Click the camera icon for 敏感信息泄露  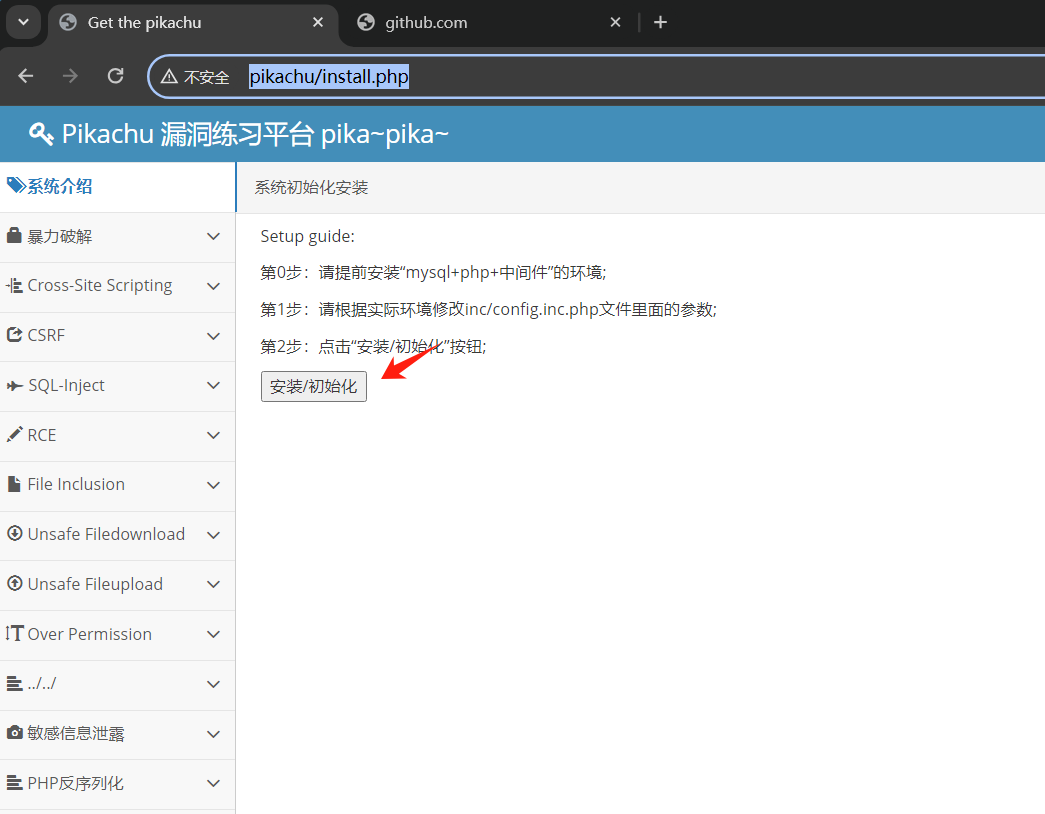pos(15,732)
